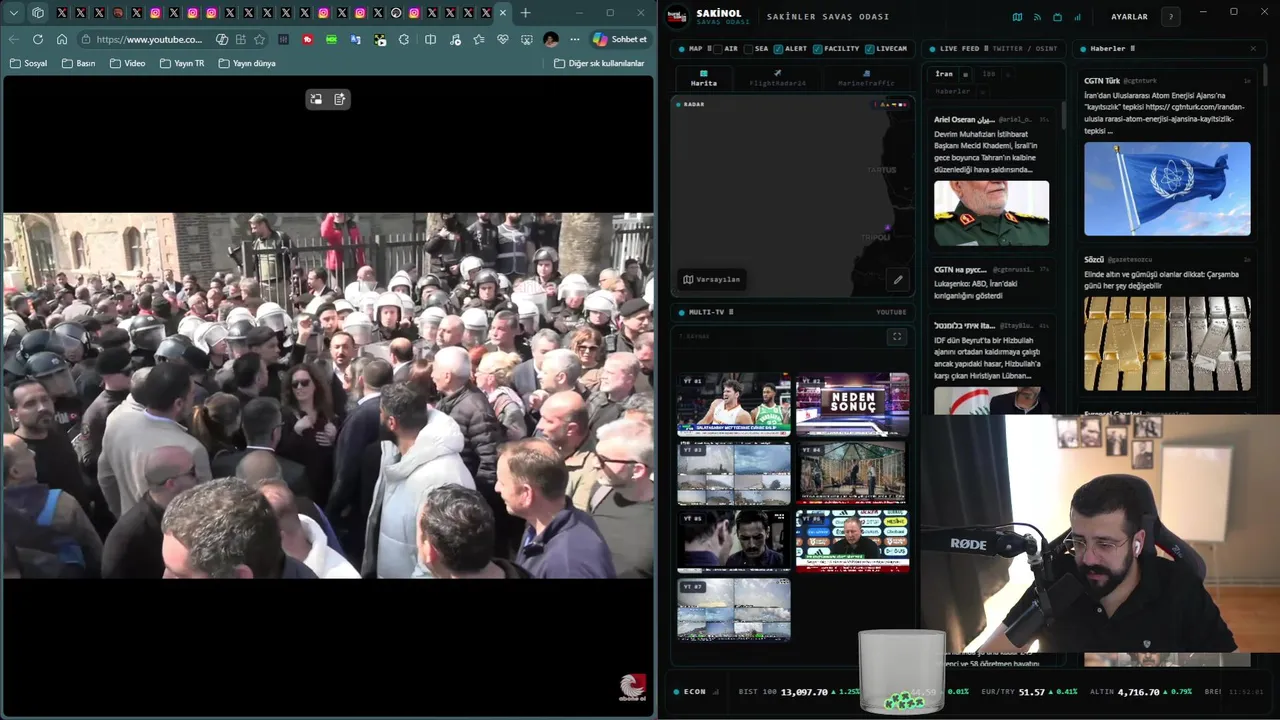Screen dimensions: 1280x720
Task: Click picture-in-picture icon above the video
Action: click(316, 99)
